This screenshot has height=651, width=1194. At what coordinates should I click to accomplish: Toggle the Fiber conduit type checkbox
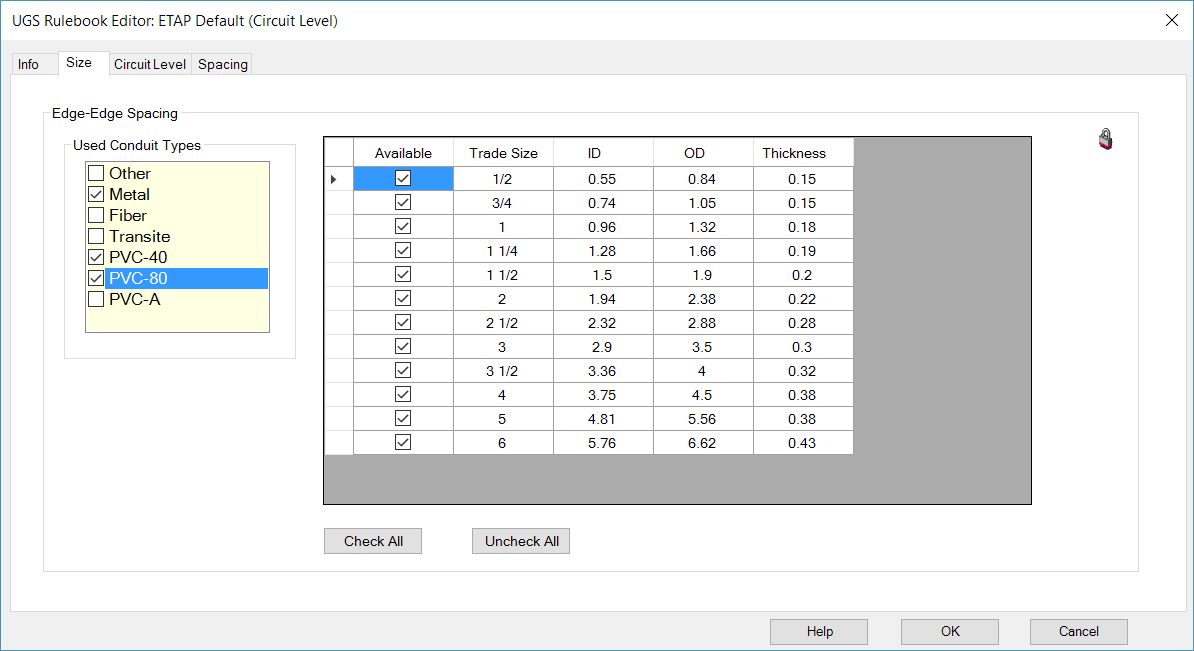[96, 215]
